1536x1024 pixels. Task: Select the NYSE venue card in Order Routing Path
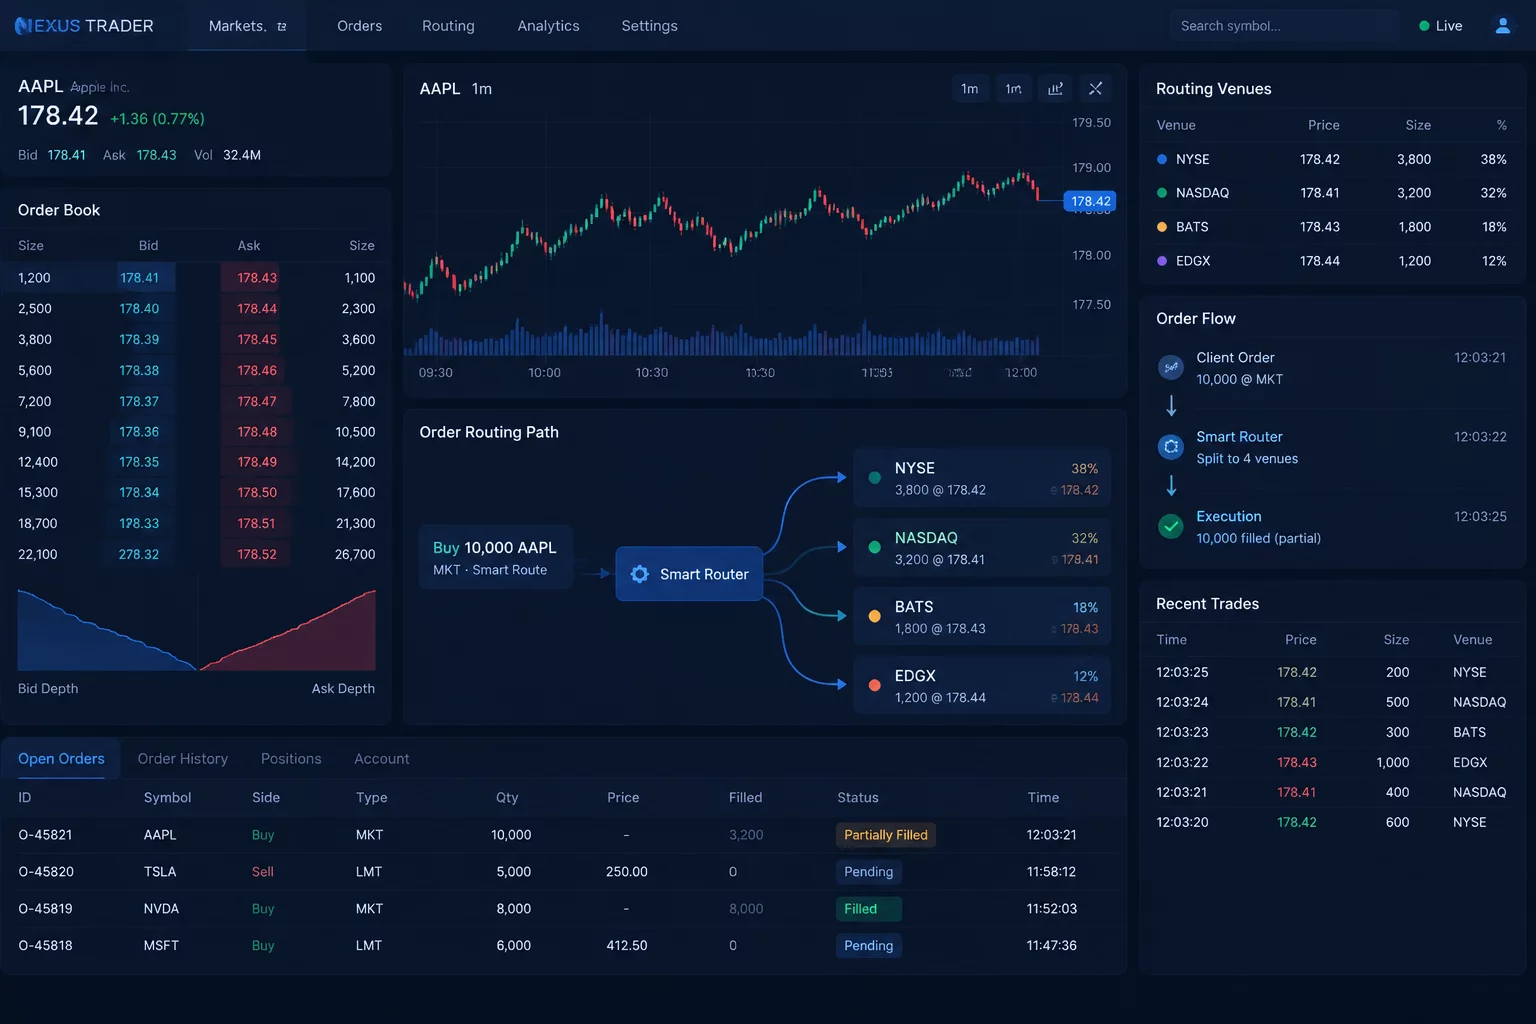pyautogui.click(x=982, y=478)
